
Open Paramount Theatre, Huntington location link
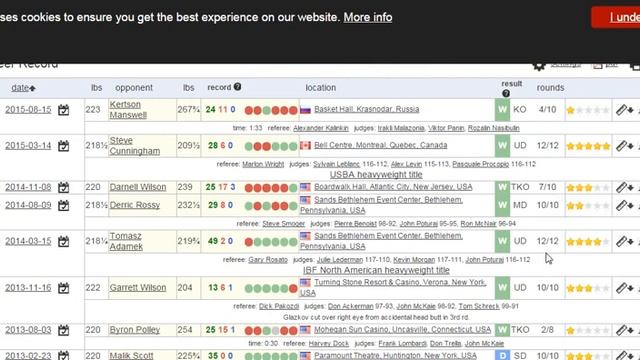click(395, 355)
